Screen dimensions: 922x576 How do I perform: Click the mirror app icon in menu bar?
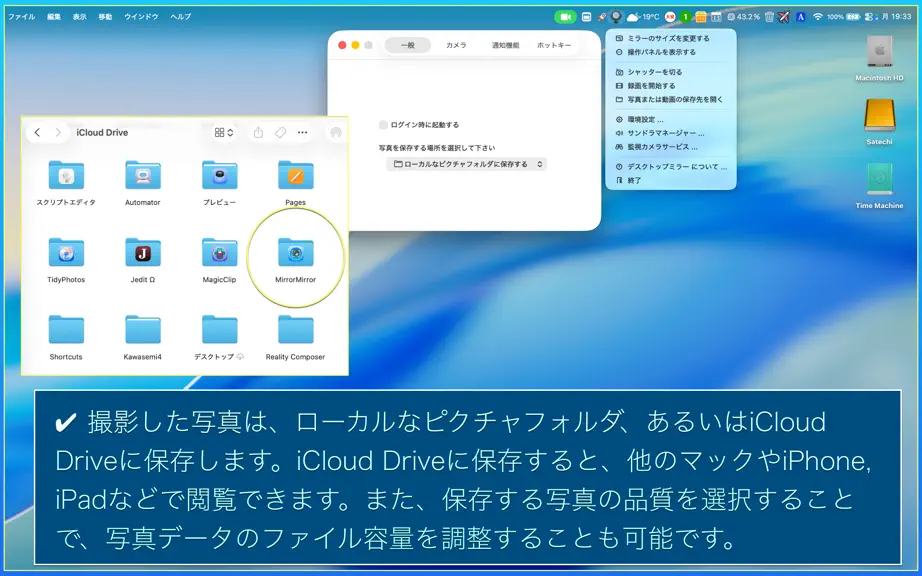[x=616, y=16]
